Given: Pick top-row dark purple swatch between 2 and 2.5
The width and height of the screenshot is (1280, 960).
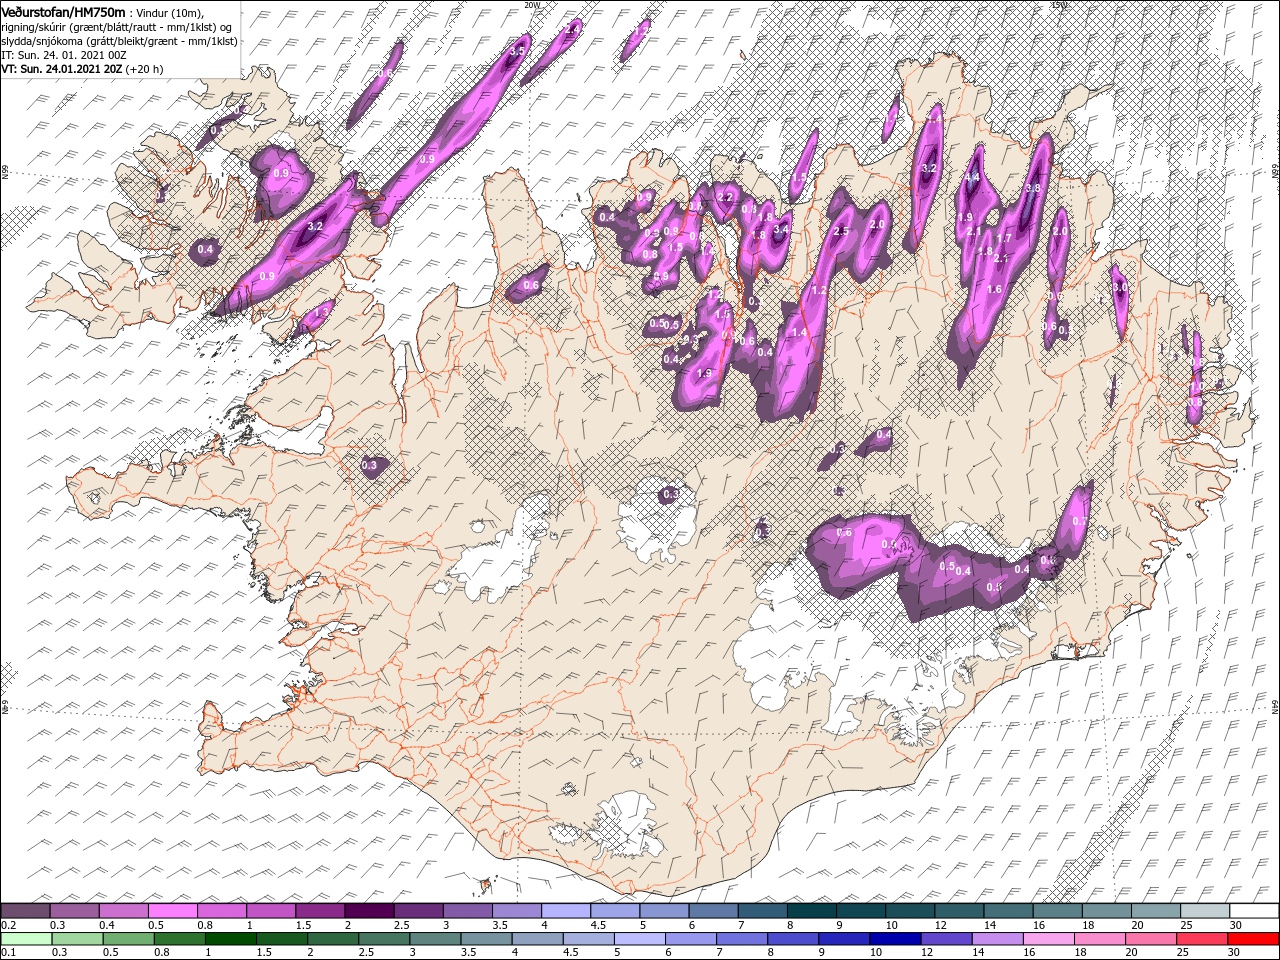Looking at the screenshot, I should tap(369, 911).
